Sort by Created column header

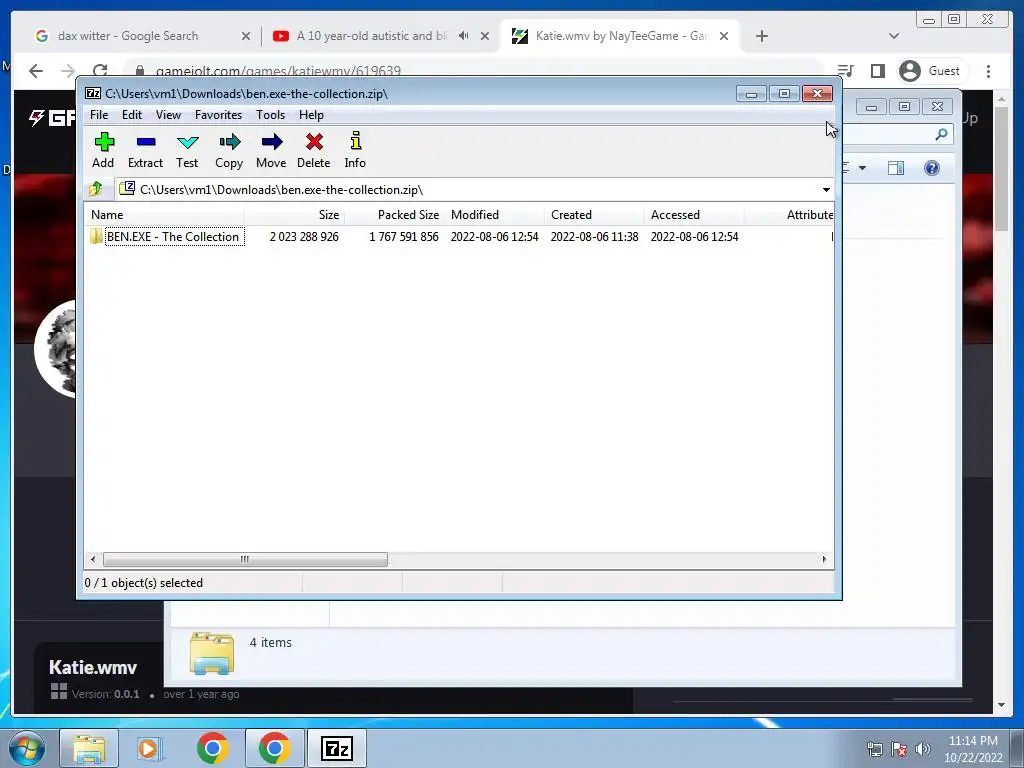click(594, 215)
